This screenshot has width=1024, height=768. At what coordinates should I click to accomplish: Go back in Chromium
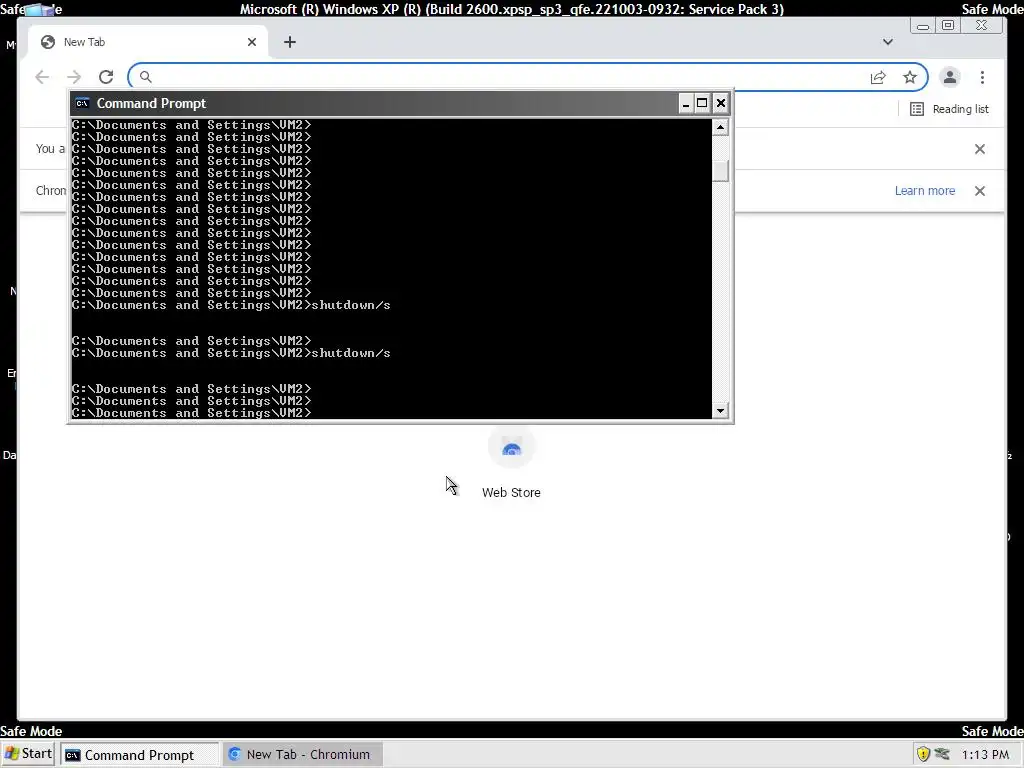coord(42,77)
